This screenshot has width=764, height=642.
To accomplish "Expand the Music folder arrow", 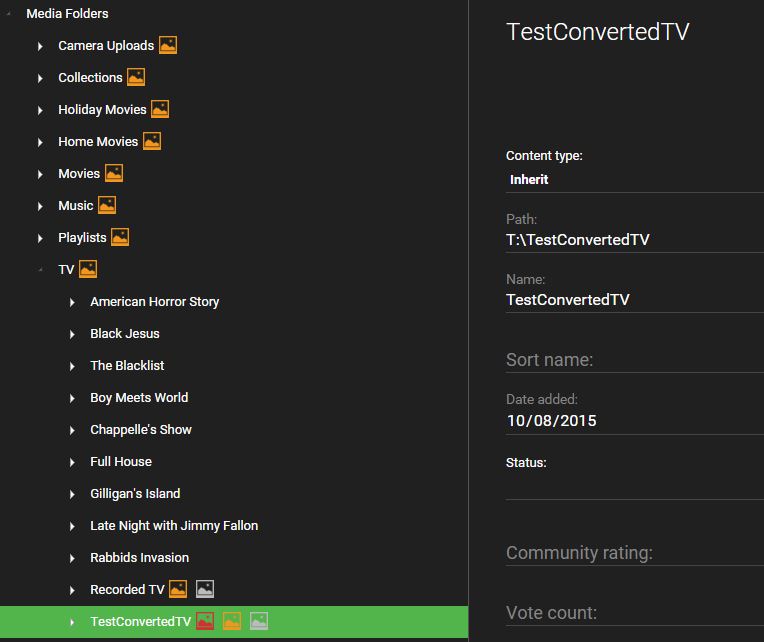I will coord(40,206).
